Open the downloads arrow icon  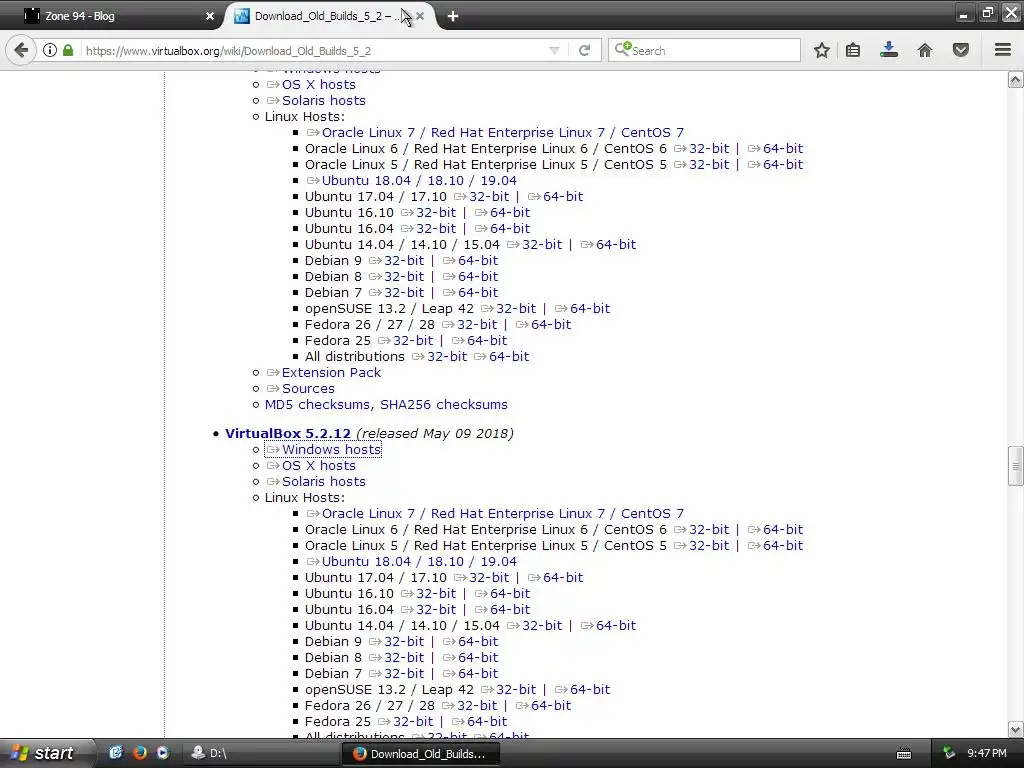(x=889, y=50)
